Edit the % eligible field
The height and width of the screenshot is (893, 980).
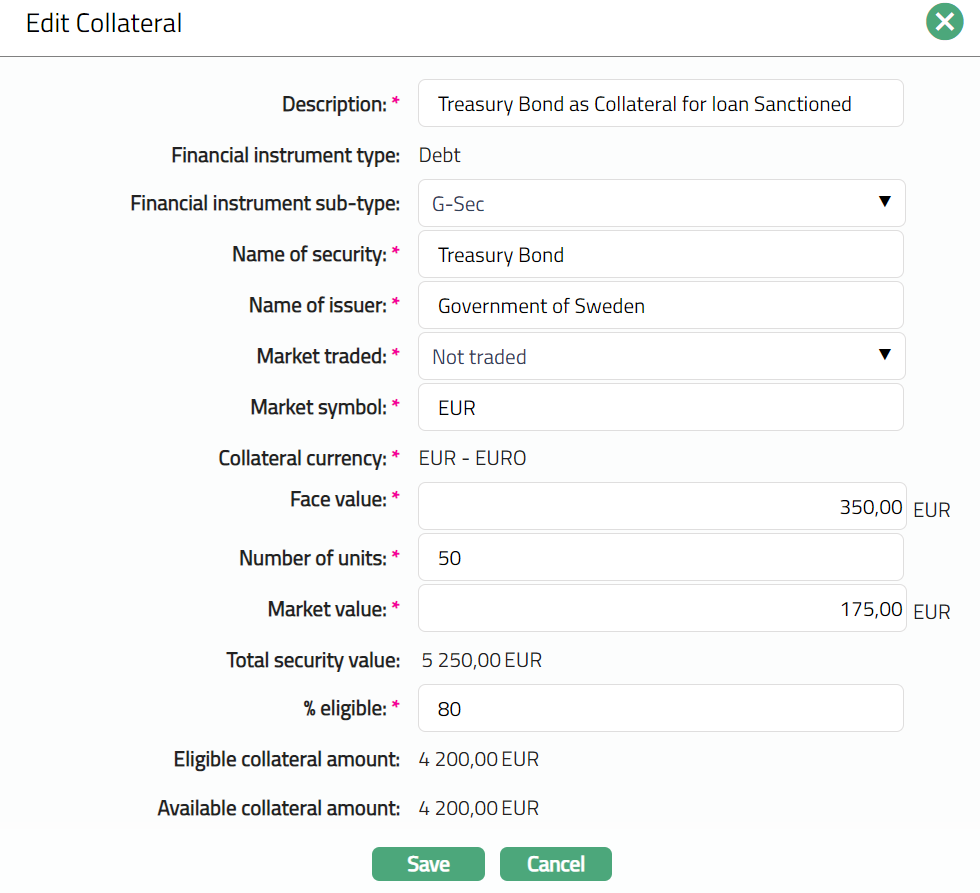[x=660, y=709]
